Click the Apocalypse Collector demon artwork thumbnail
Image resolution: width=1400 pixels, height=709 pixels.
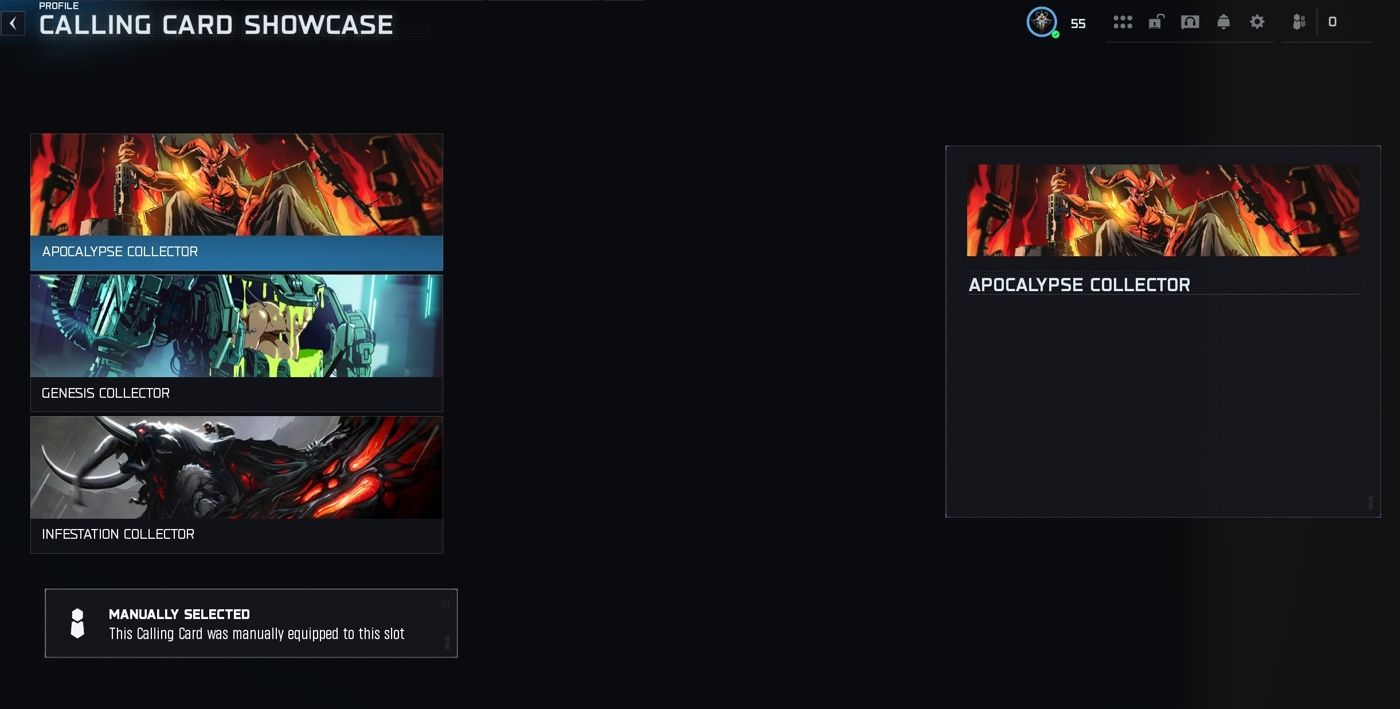[237, 185]
